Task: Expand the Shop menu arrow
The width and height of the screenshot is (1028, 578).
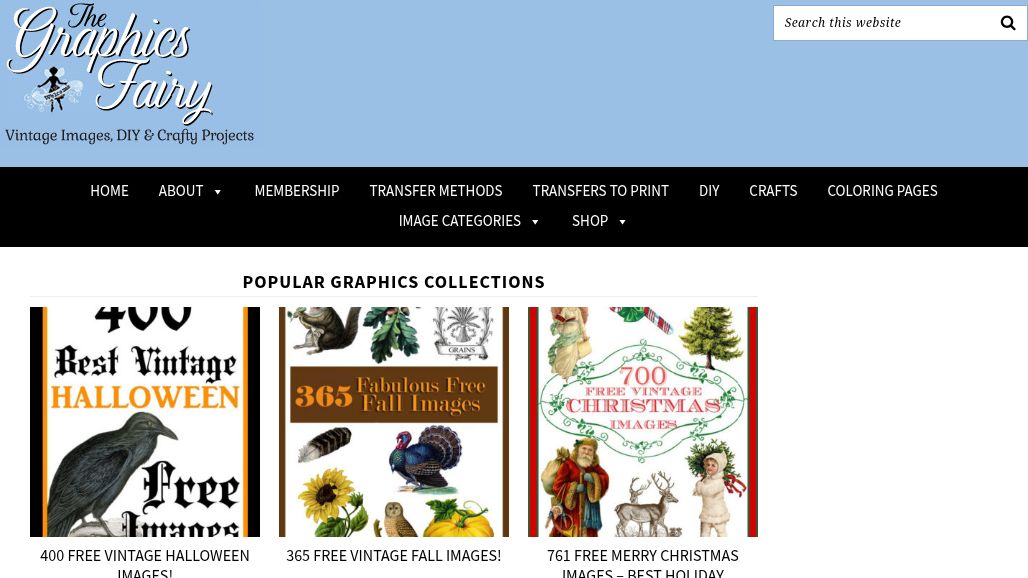Action: point(622,222)
